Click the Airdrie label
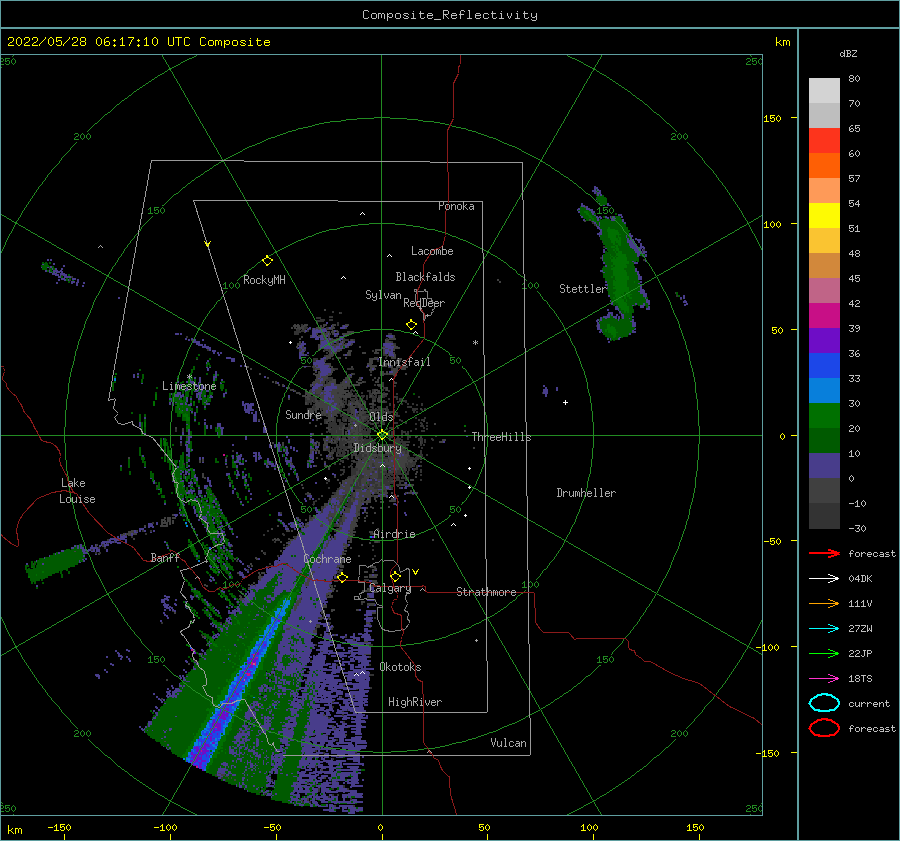This screenshot has width=900, height=841. point(394,534)
